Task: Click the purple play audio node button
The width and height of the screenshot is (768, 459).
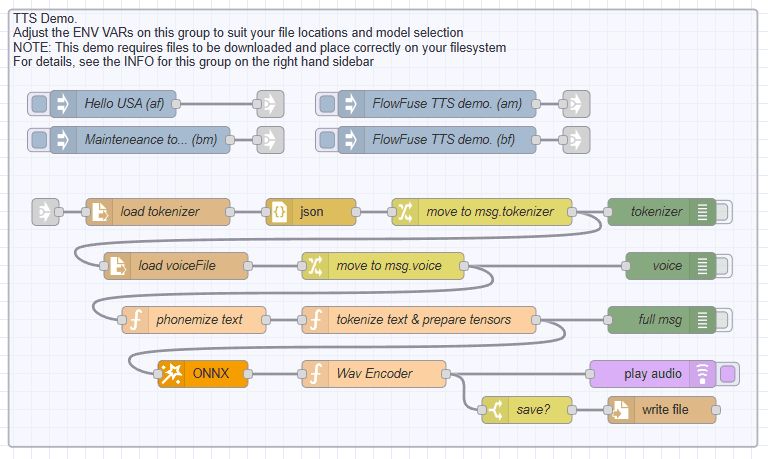Action: [728, 374]
